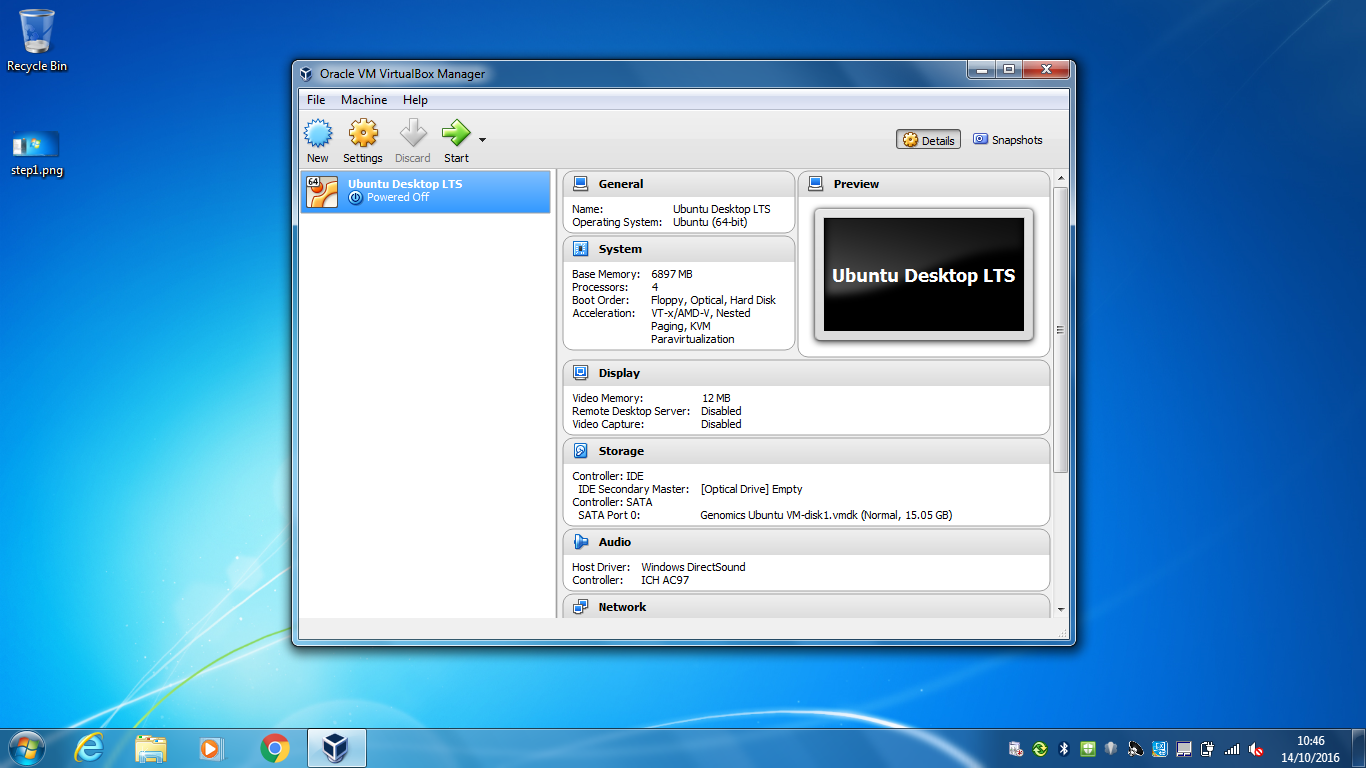The height and width of the screenshot is (768, 1366).
Task: Switch to the Snapshots view
Action: [x=1008, y=140]
